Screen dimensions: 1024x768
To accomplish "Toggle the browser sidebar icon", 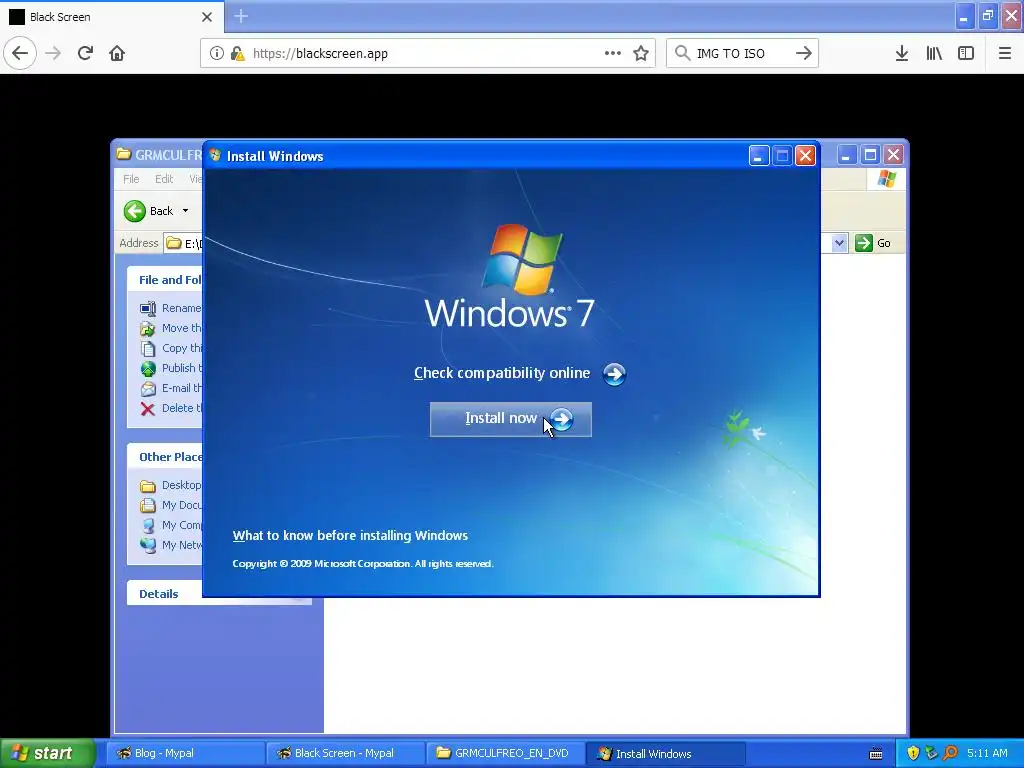I will tap(966, 53).
